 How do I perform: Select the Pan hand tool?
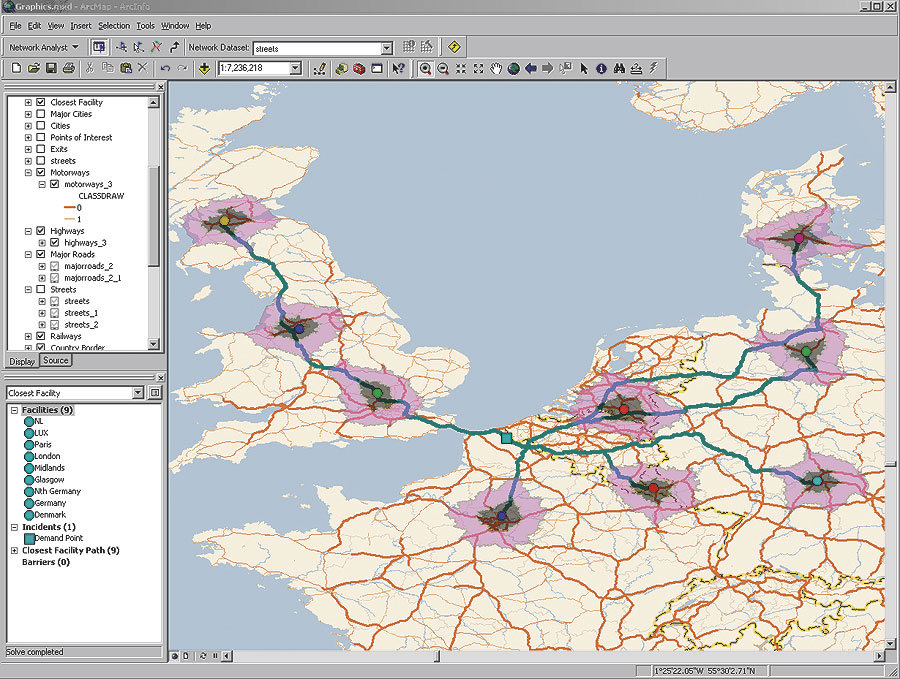click(495, 68)
